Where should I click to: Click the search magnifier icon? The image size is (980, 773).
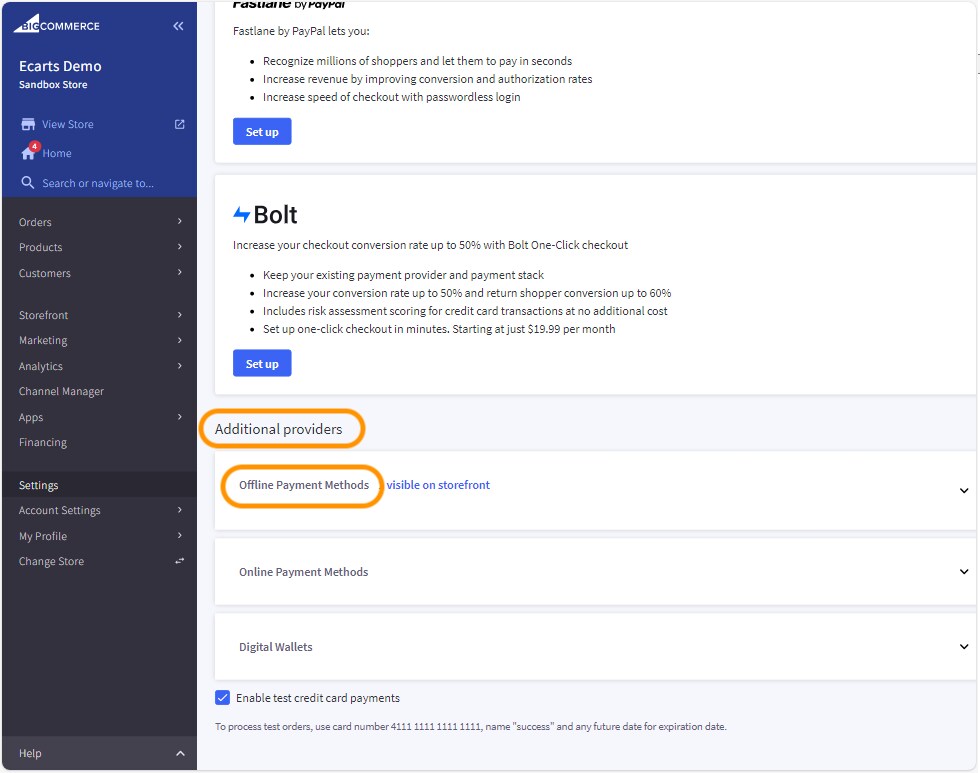pos(28,183)
